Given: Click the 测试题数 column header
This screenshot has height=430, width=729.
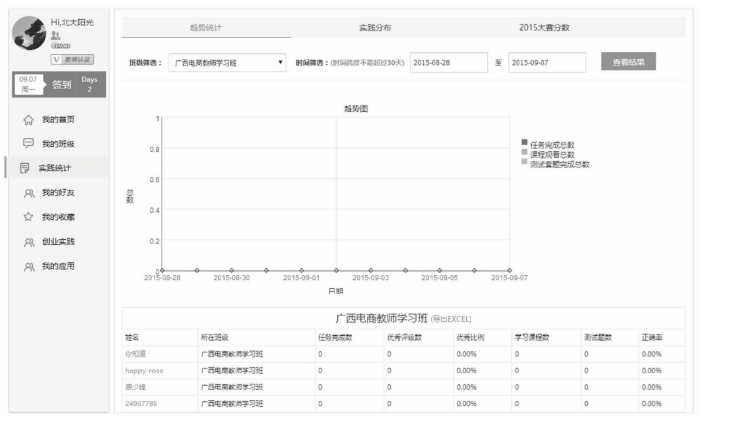Looking at the screenshot, I should click(x=598, y=337).
